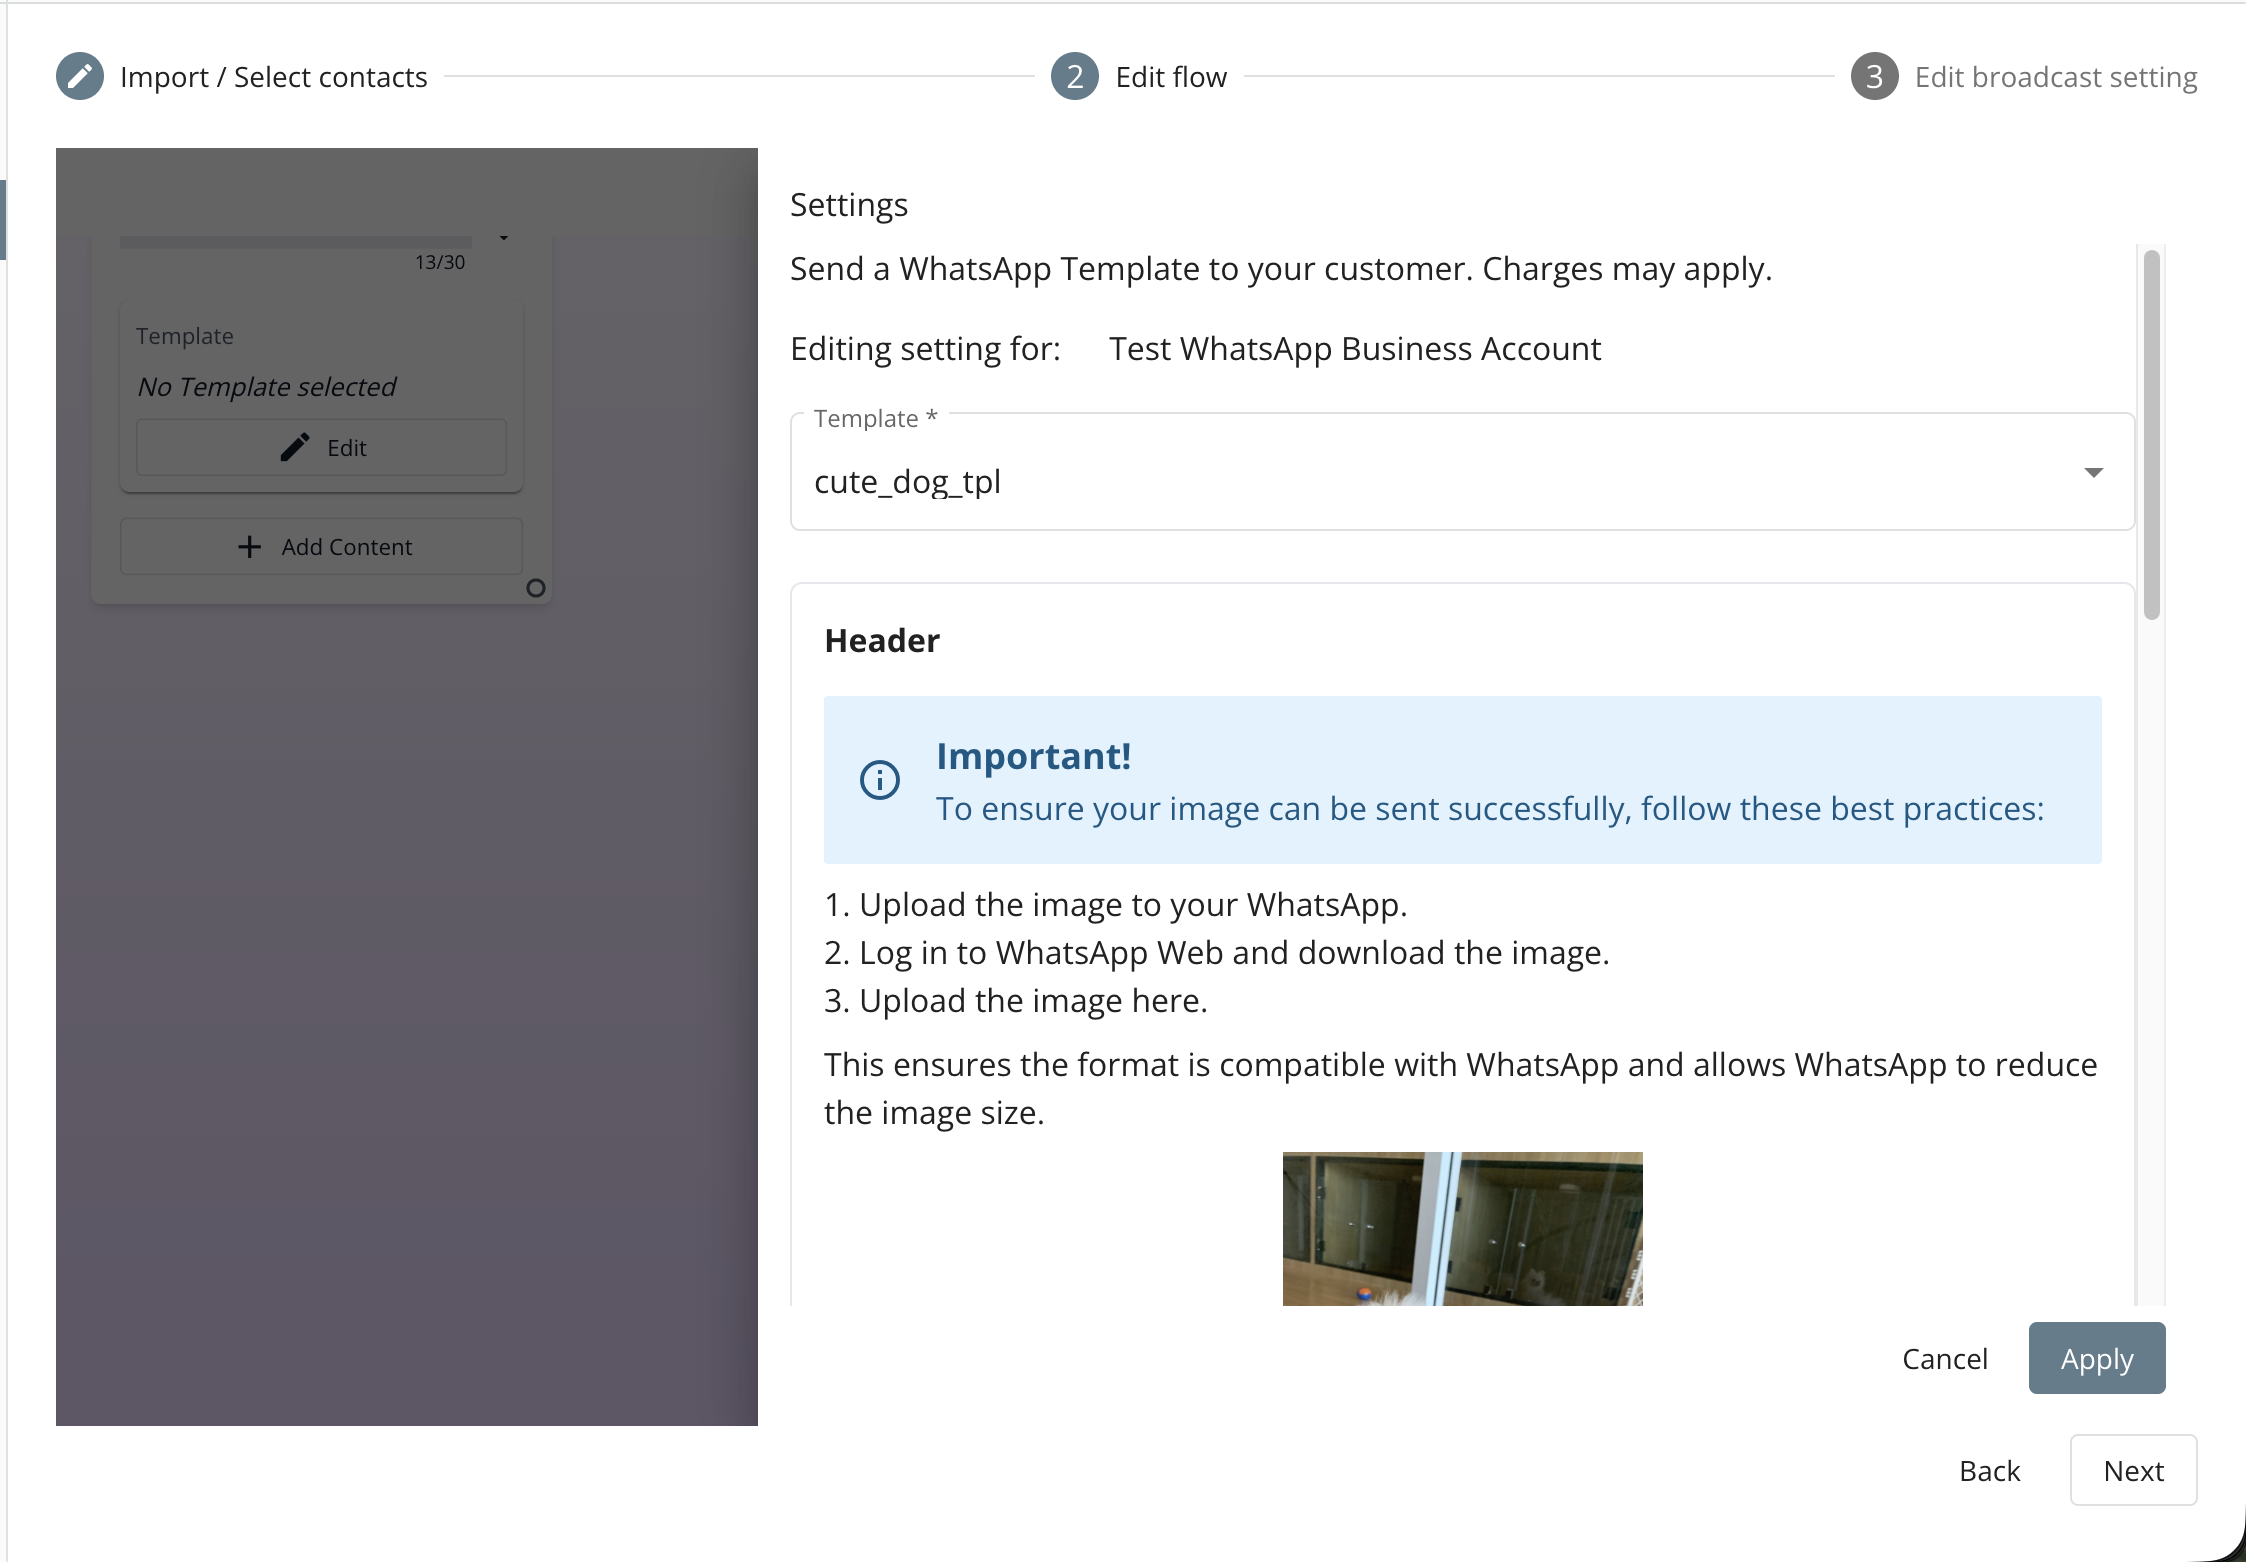
Task: Expand the small dropdown caret above 13/30
Action: (504, 238)
